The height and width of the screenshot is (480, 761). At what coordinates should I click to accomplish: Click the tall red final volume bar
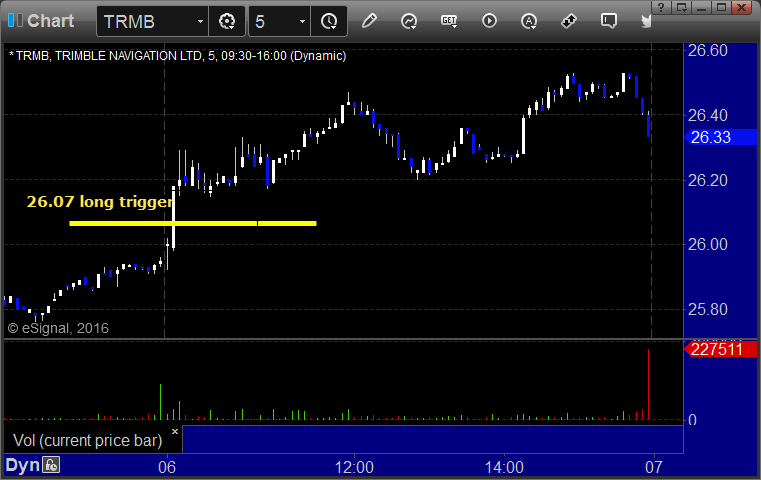tap(648, 384)
